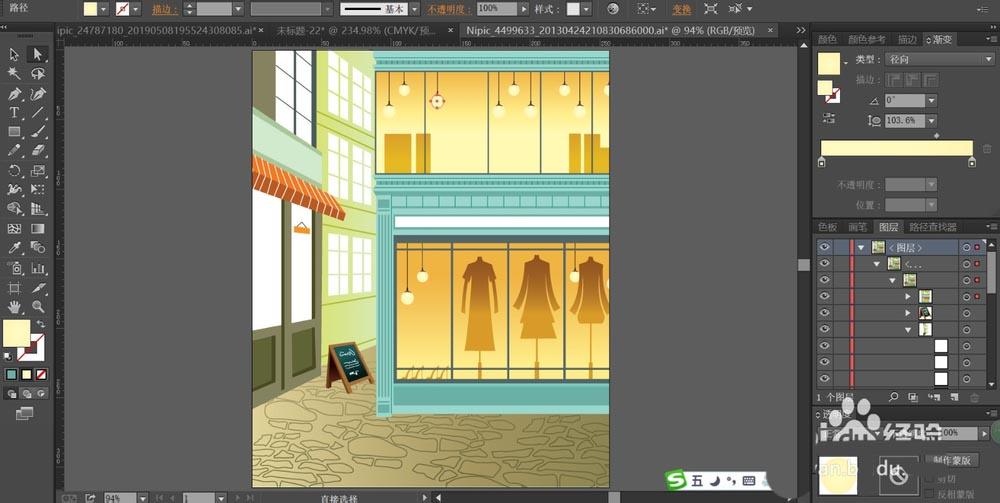Click the Recolor Artwork wheel icon
Image resolution: width=1000 pixels, height=503 pixels.
(x=613, y=9)
